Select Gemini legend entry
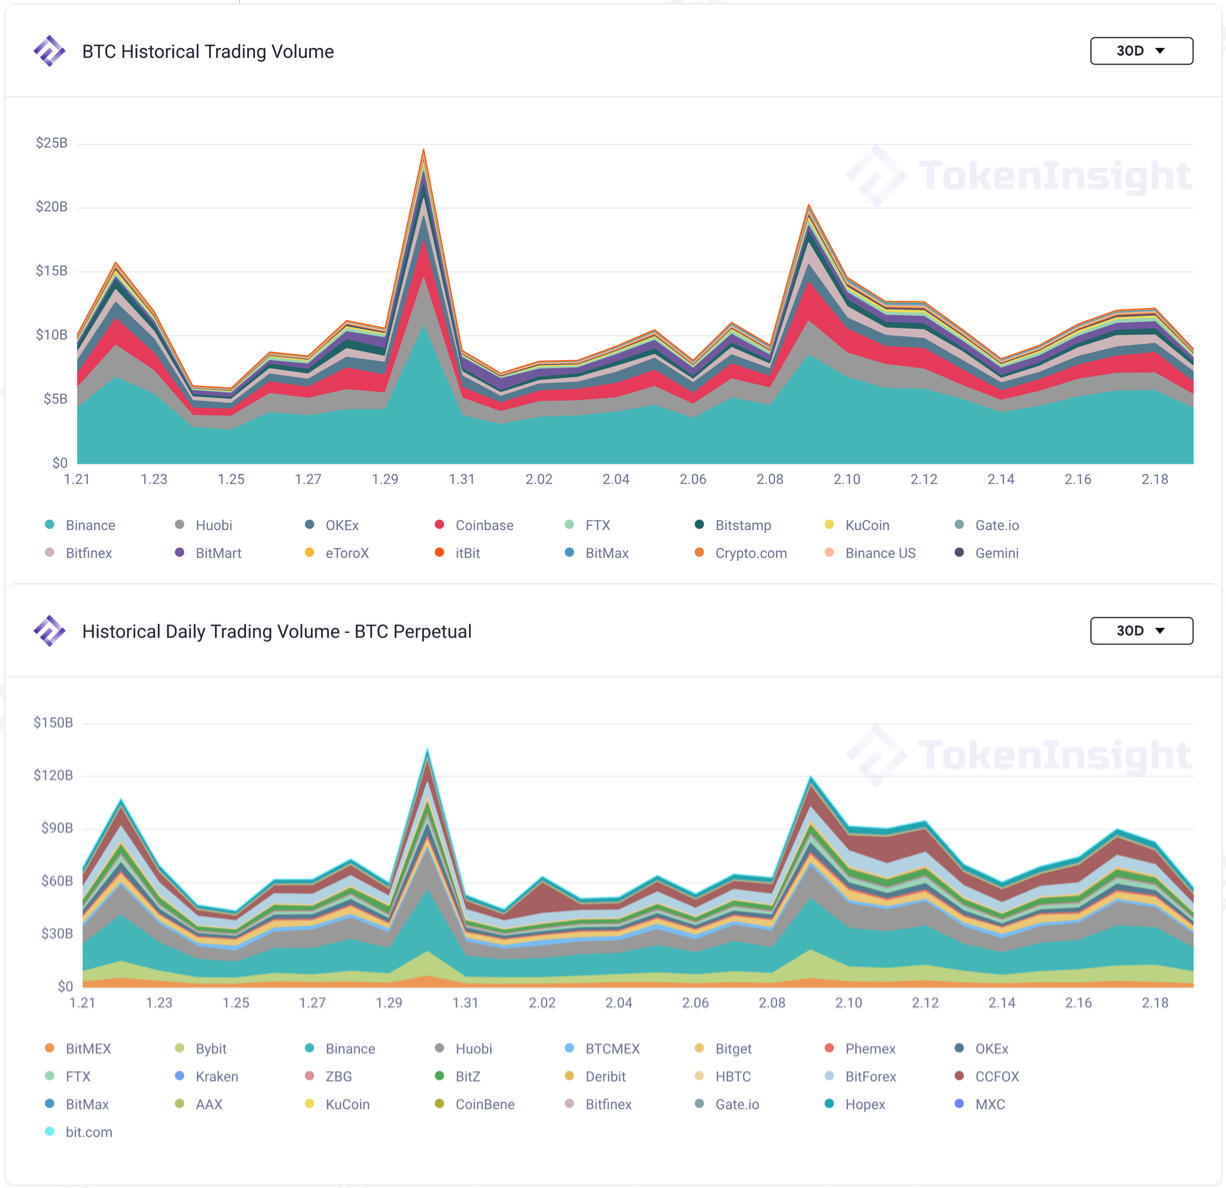1226x1188 pixels. pos(986,553)
